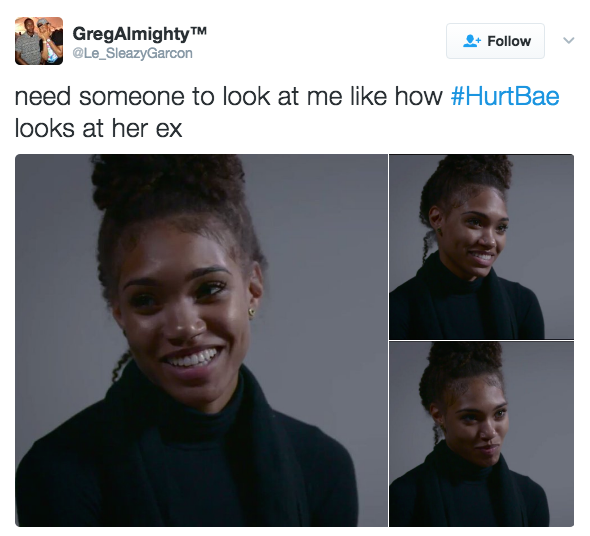Click the trademark symbol after GregAlmighty
The image size is (590, 536).
tap(199, 30)
